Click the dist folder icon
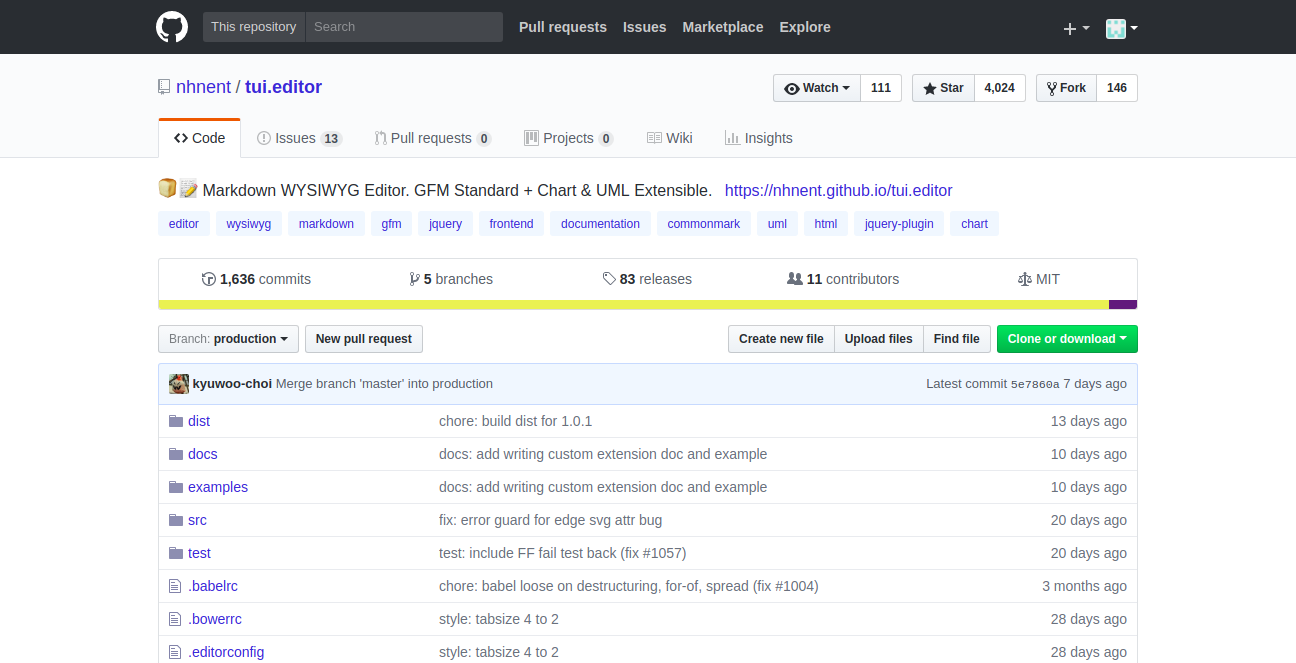This screenshot has height=663, width=1296. (x=176, y=421)
